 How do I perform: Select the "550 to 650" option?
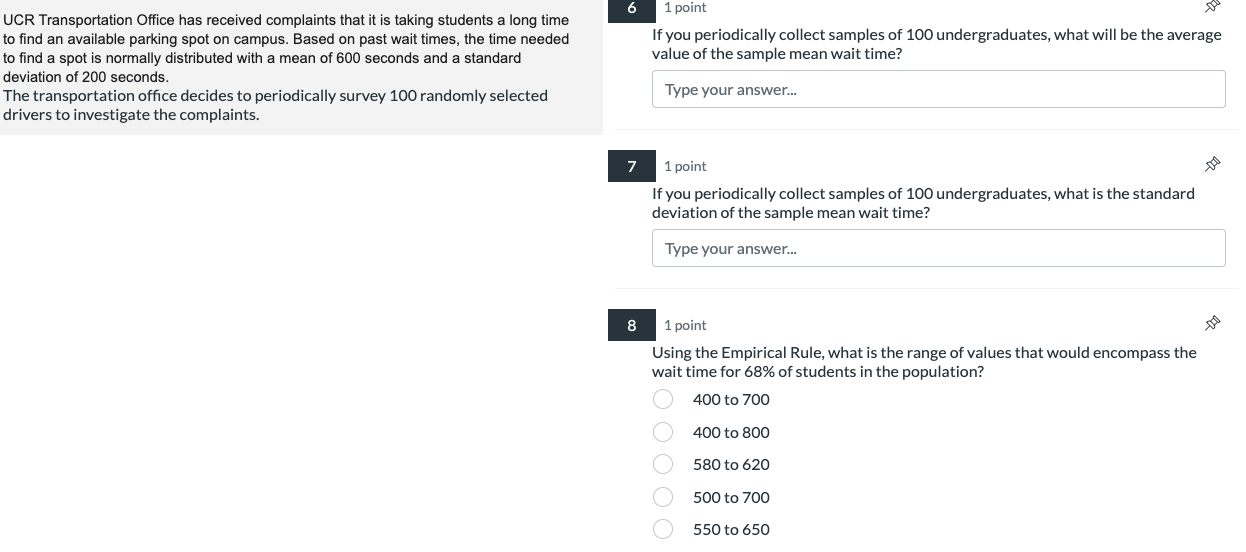[663, 530]
